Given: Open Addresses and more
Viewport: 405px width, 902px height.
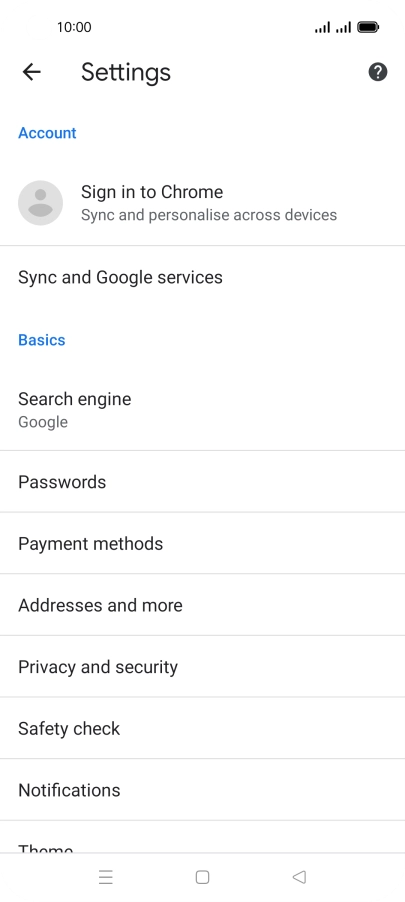Looking at the screenshot, I should [x=202, y=605].
